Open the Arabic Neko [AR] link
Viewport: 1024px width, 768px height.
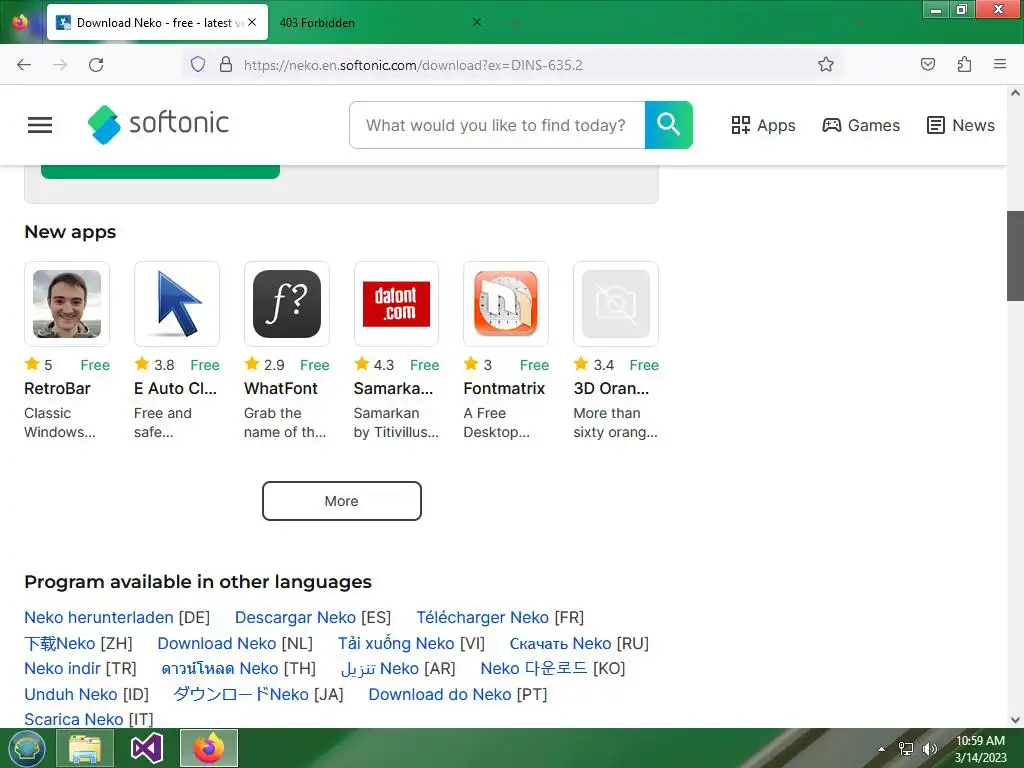[380, 668]
